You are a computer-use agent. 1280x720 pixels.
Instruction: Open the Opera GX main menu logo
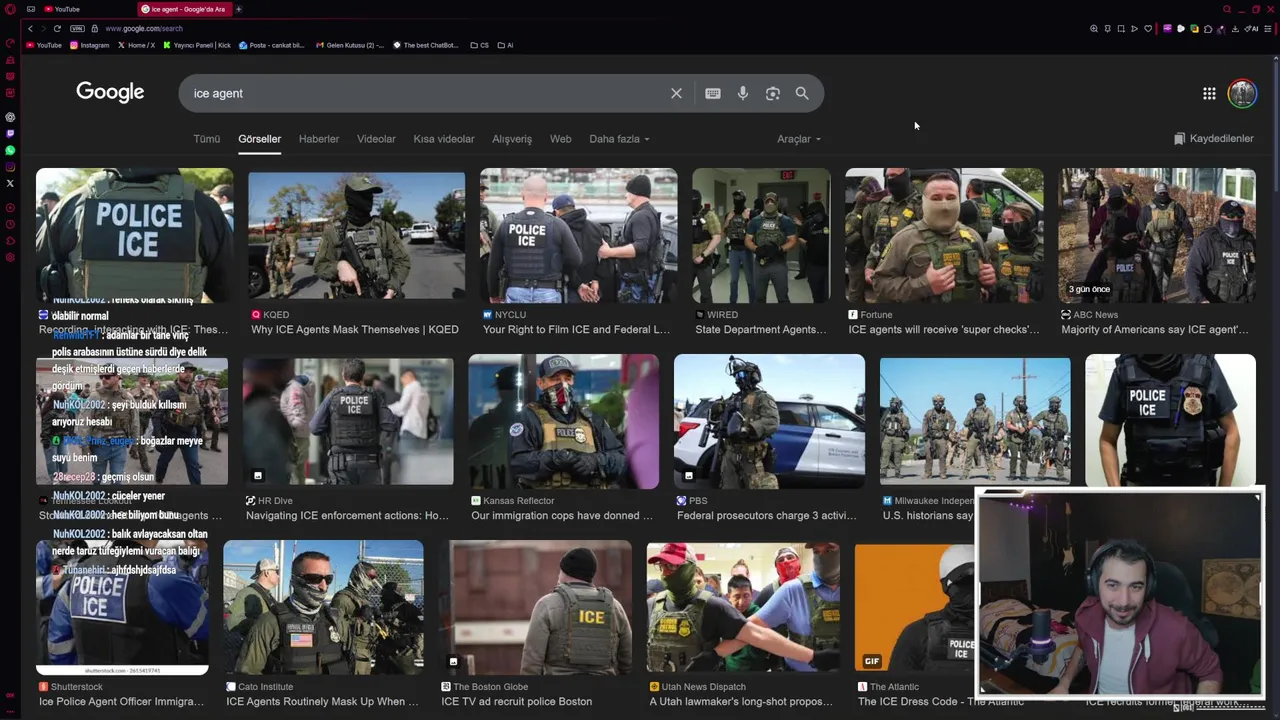(x=10, y=9)
